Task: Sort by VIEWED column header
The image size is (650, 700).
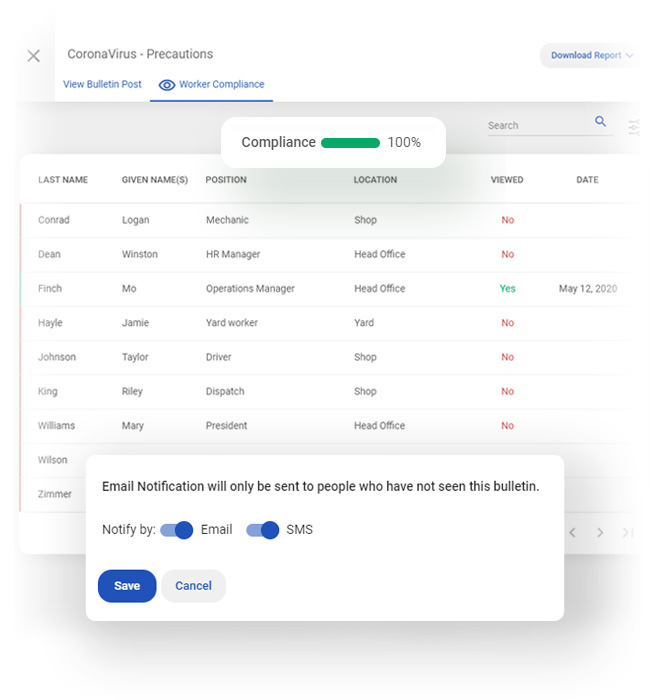Action: click(507, 179)
